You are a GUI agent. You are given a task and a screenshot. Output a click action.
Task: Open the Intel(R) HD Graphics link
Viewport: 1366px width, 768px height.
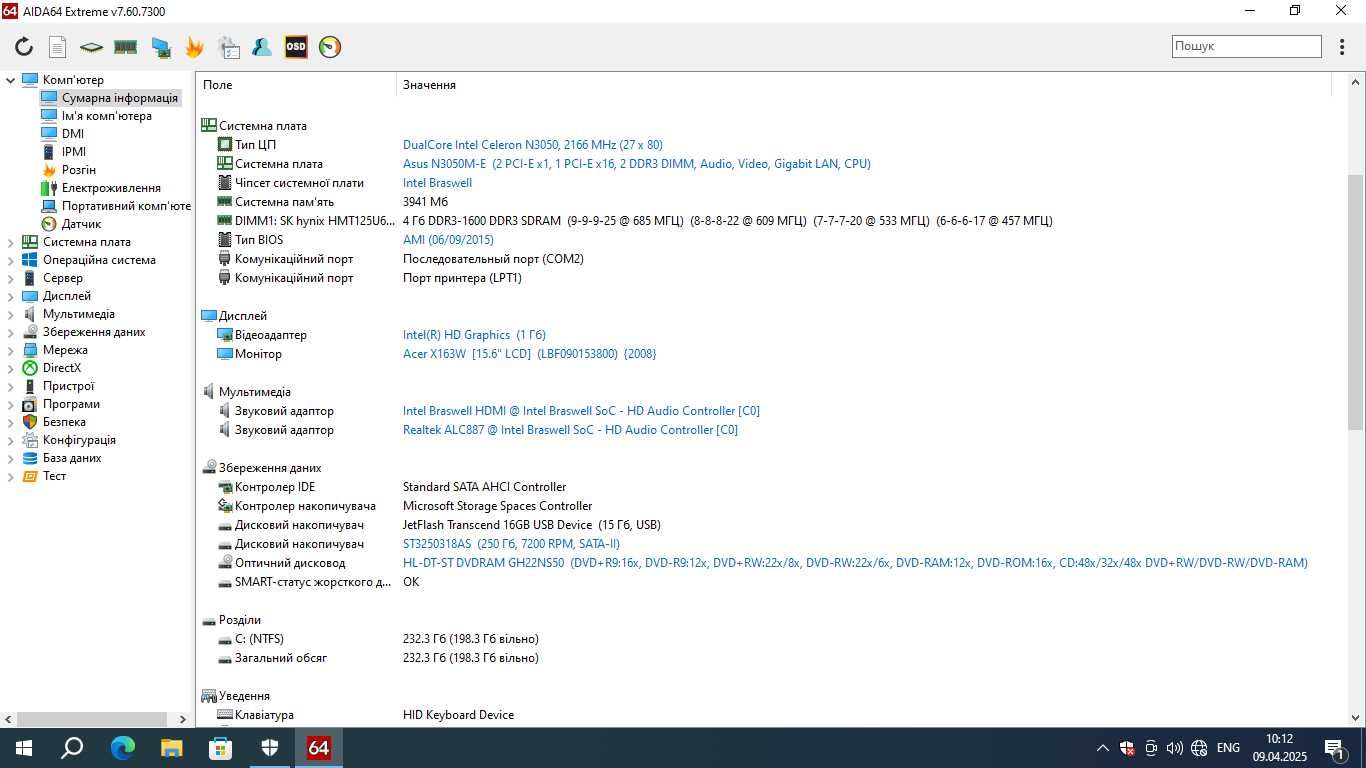(x=474, y=335)
